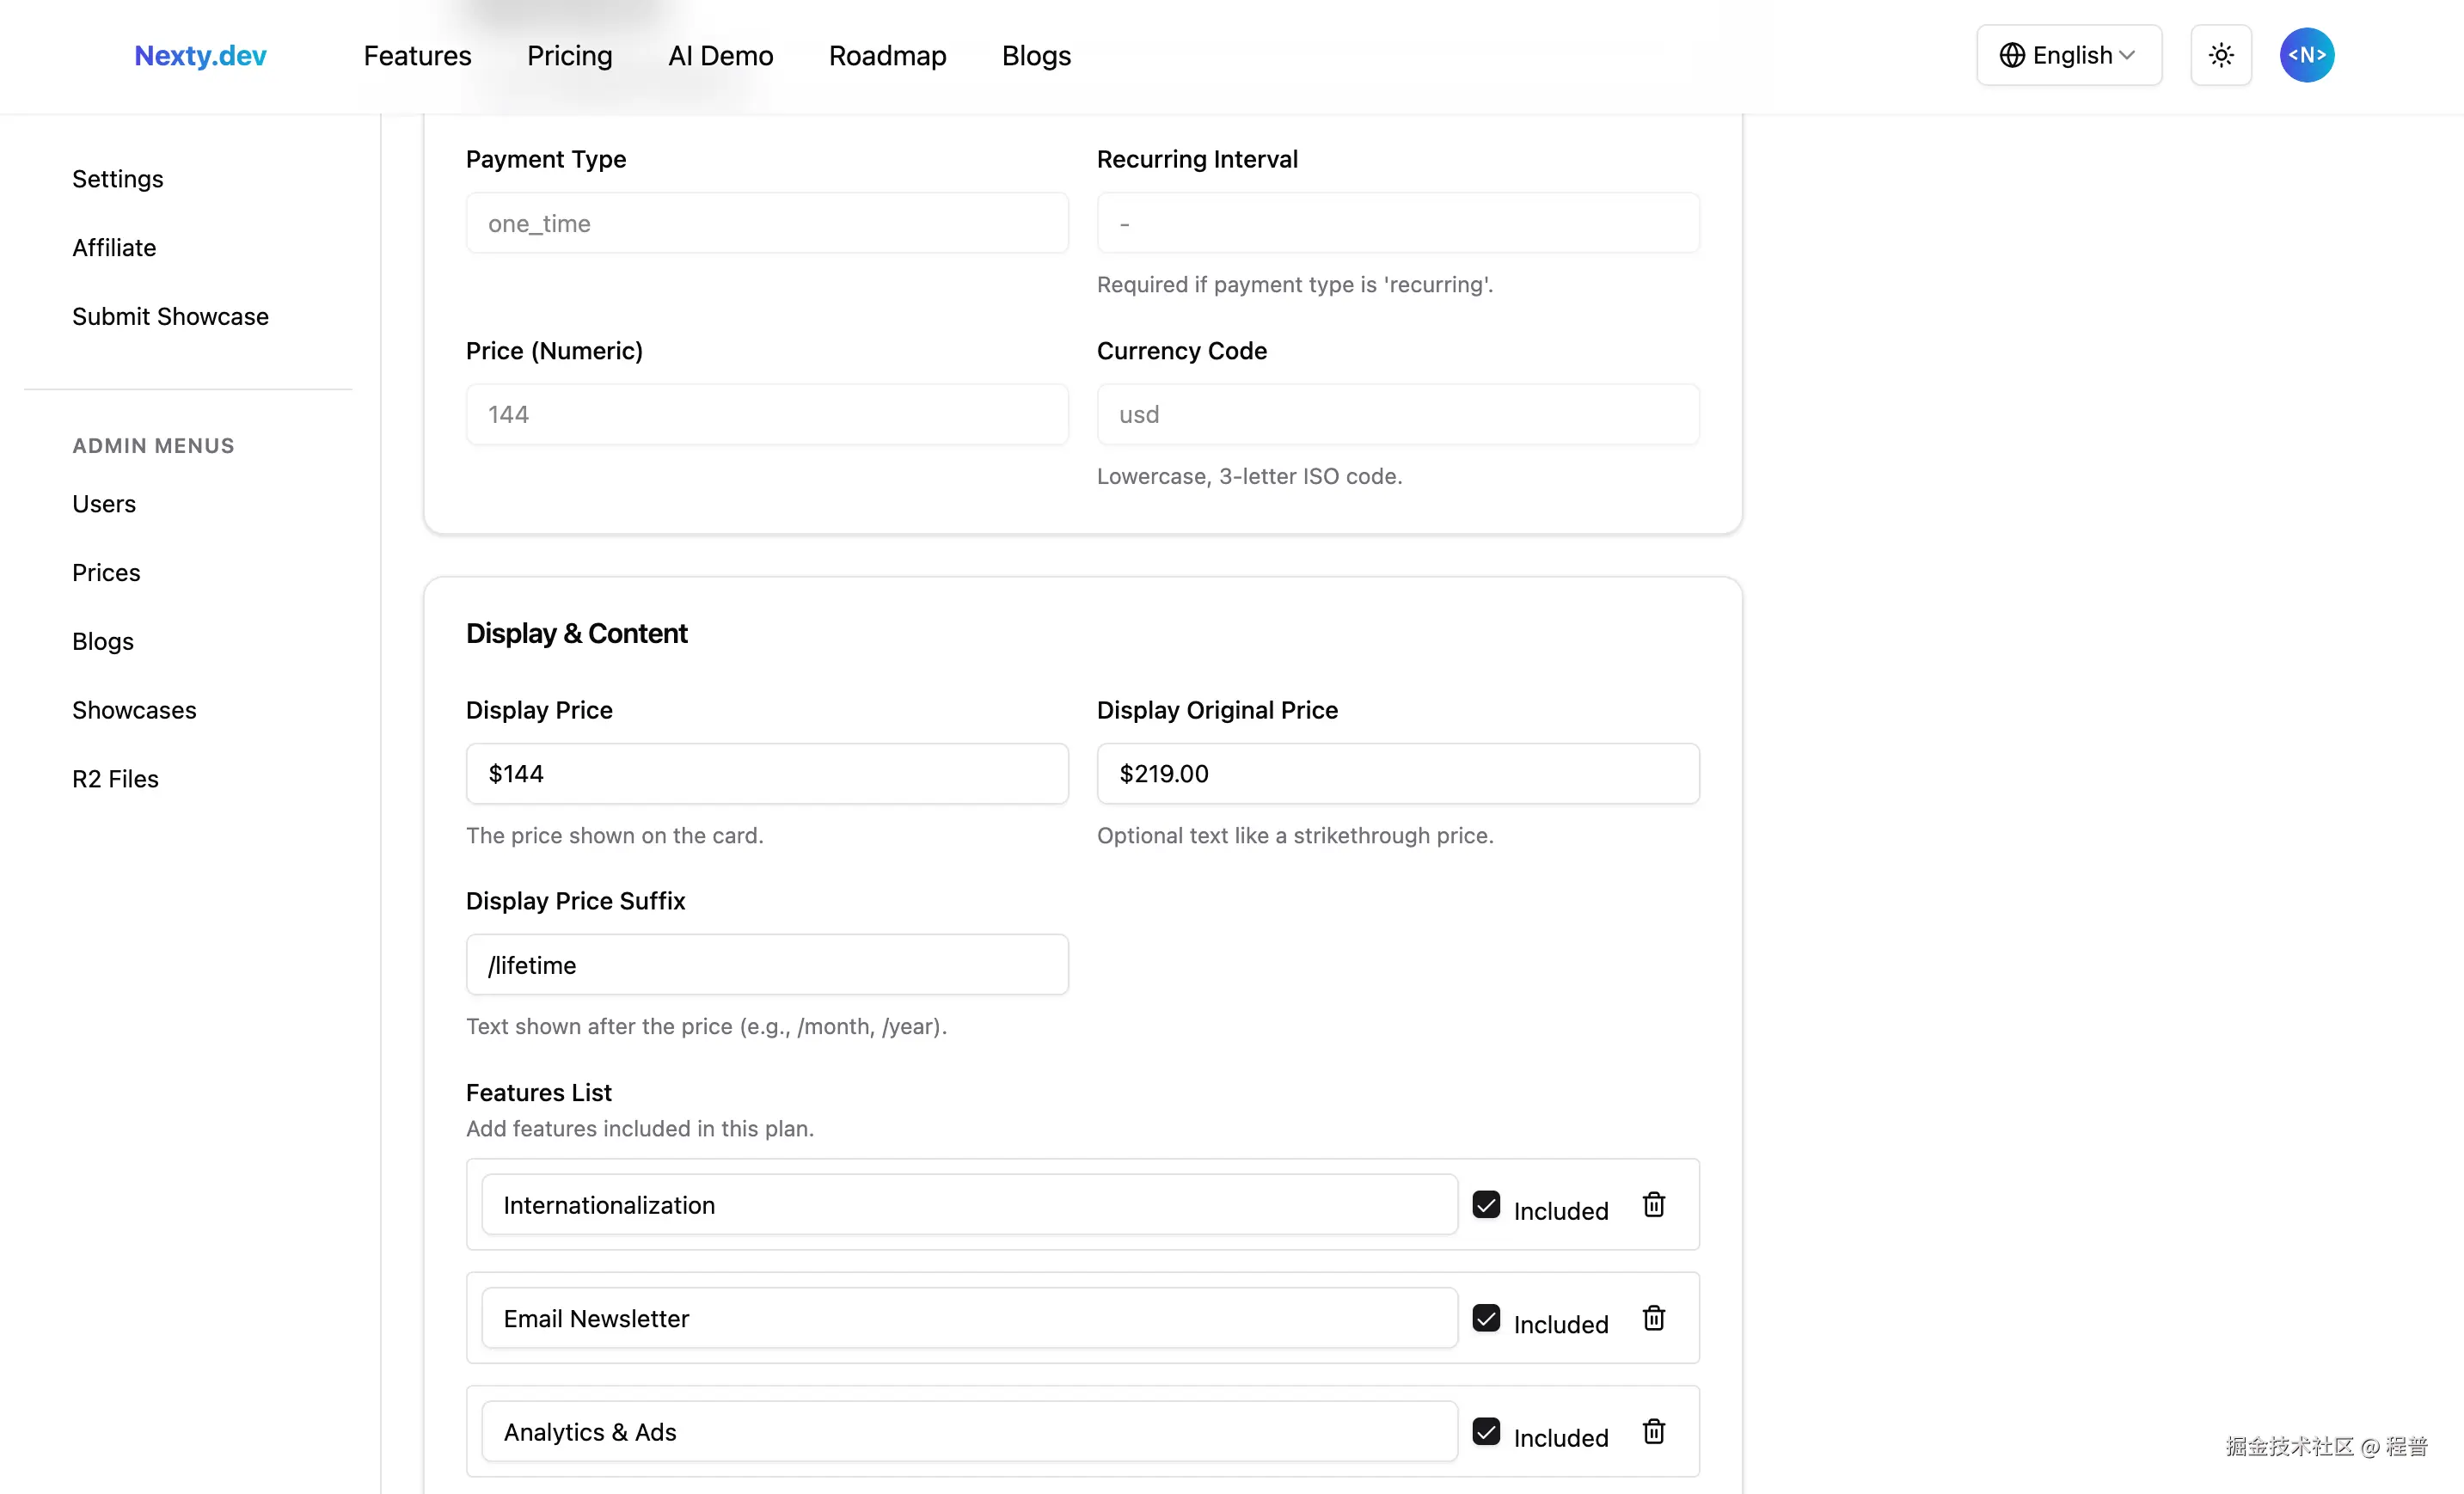The image size is (2464, 1494).
Task: Expand the Recurring Interval selector
Action: [1398, 222]
